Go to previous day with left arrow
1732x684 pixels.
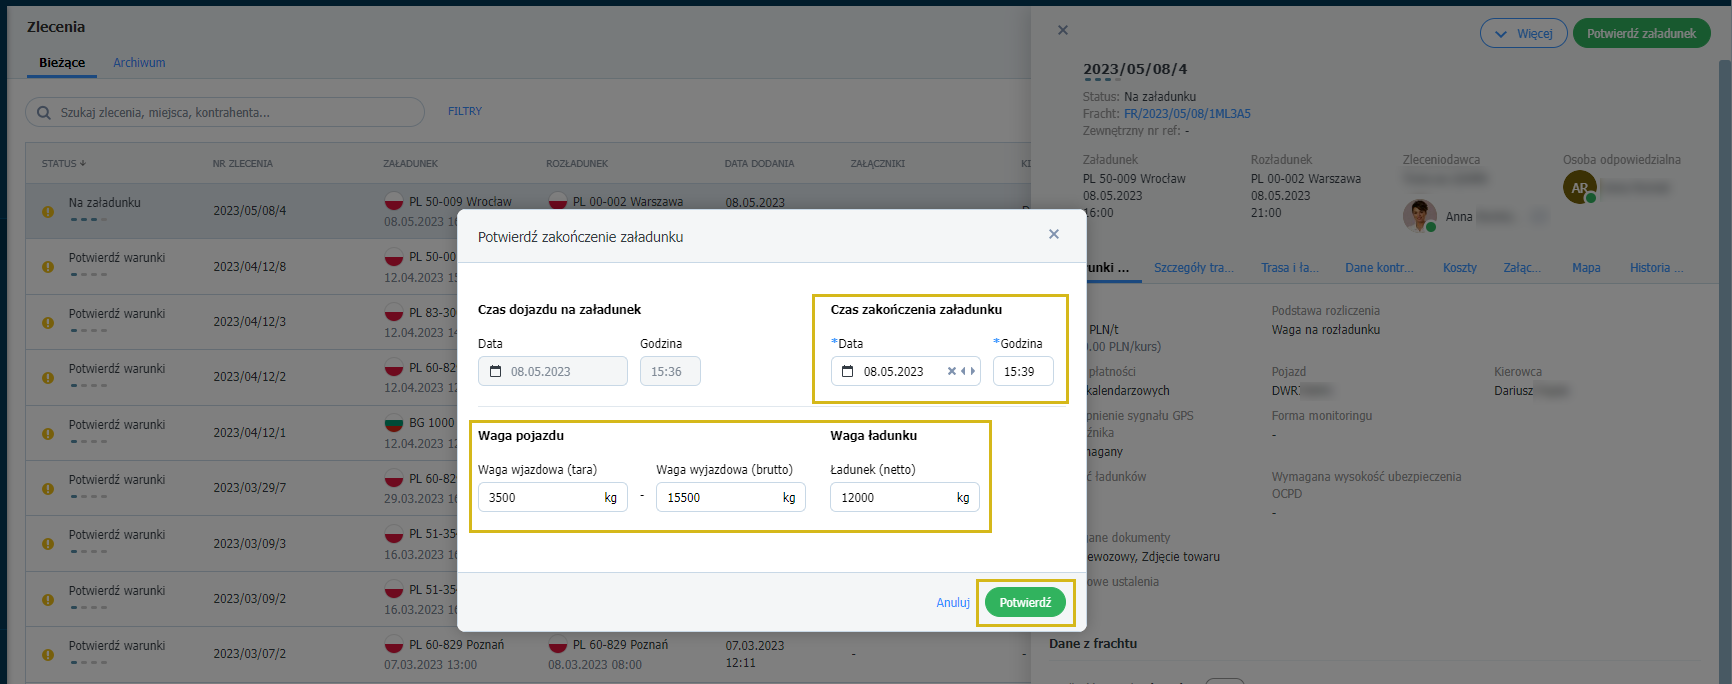pos(963,371)
